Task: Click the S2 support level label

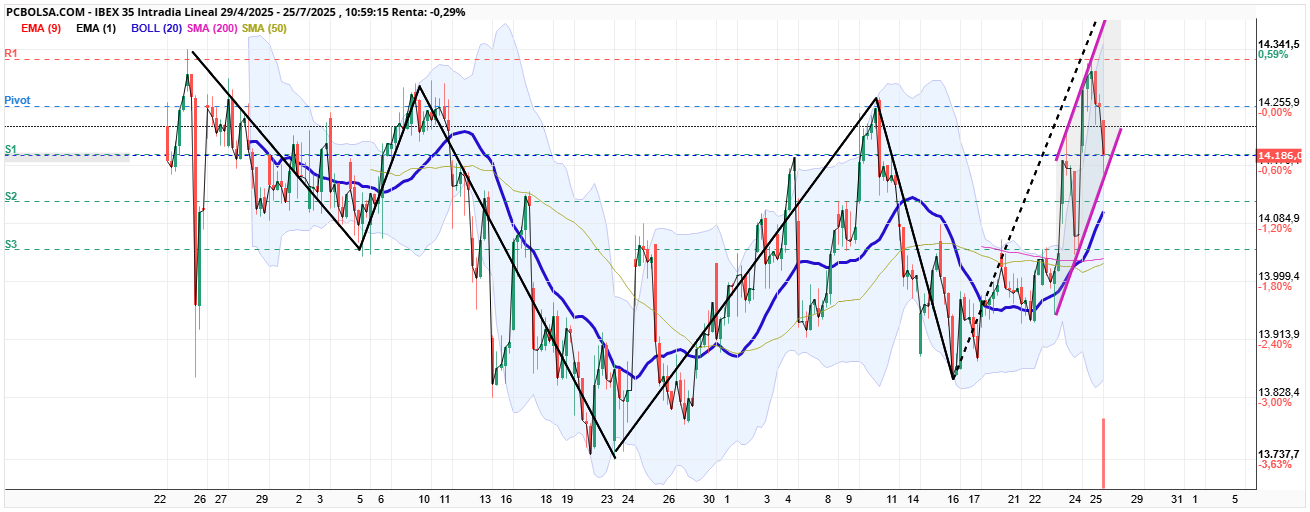Action: tap(11, 197)
